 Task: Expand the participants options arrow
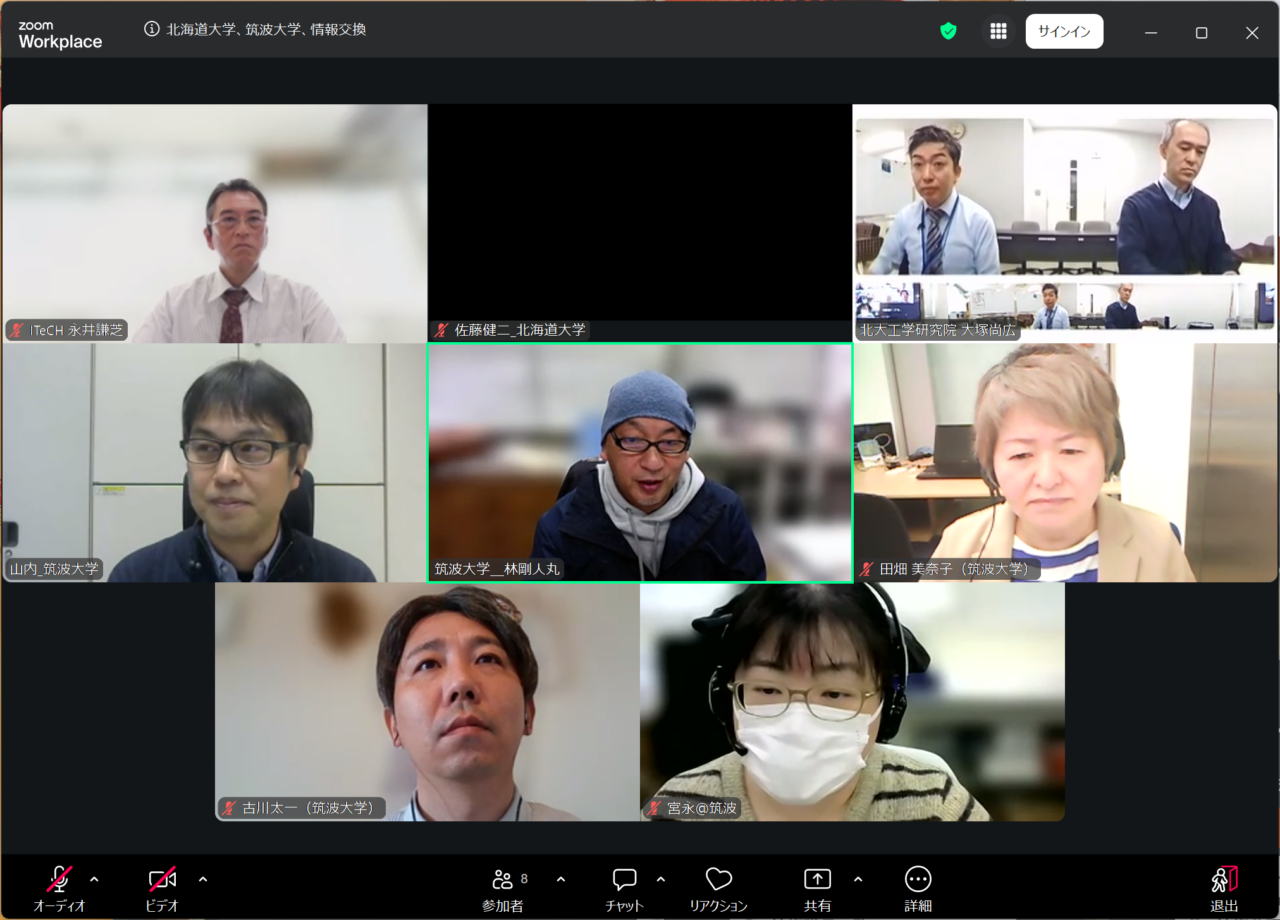[x=561, y=879]
